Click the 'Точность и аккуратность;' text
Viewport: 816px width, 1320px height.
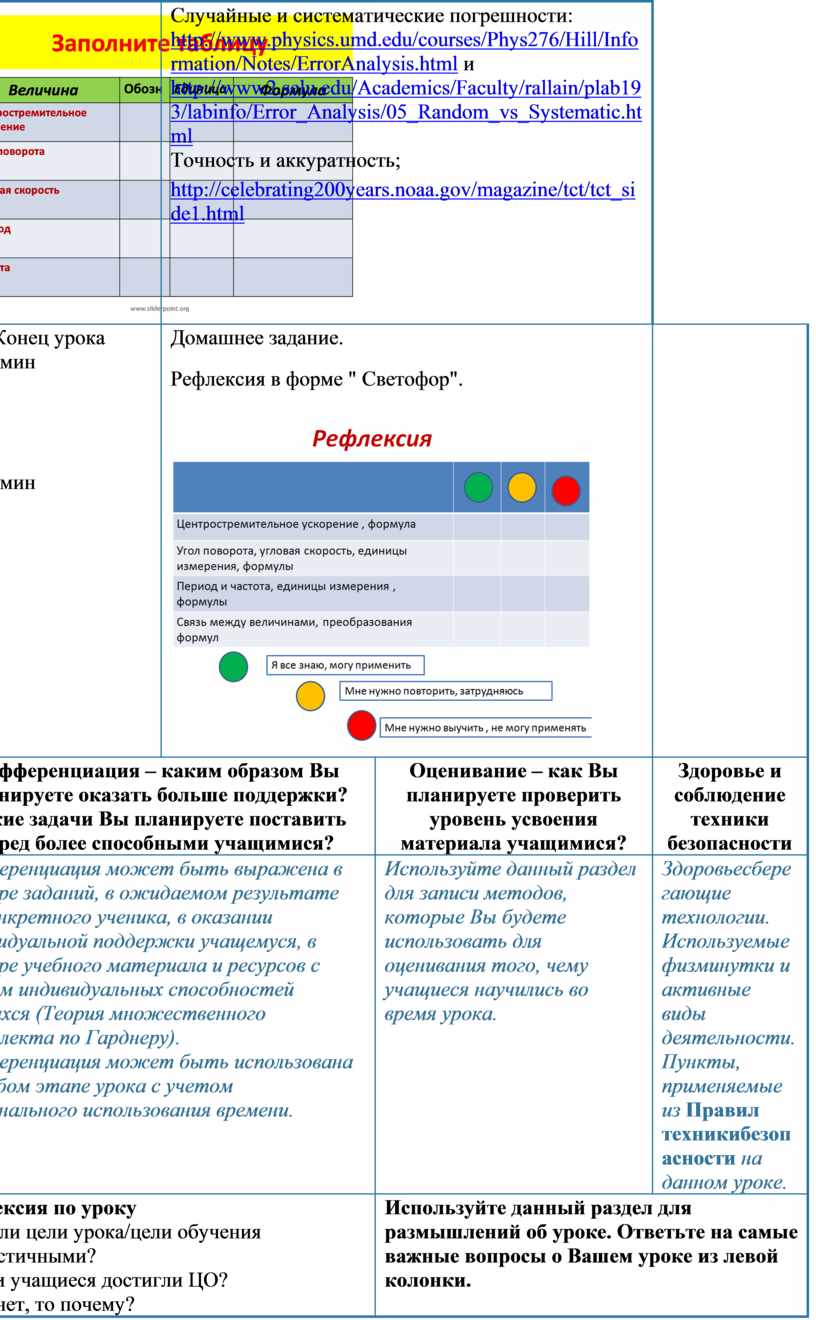click(285, 161)
